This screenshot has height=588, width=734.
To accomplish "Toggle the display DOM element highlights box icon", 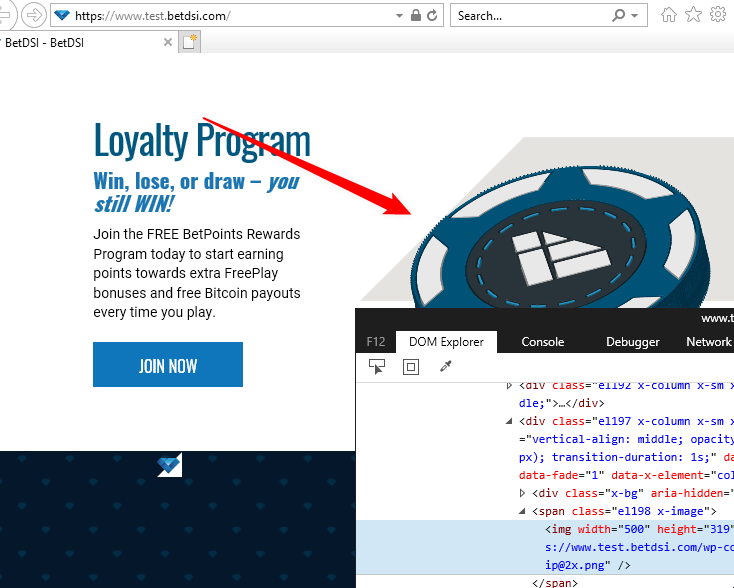I will pos(410,367).
